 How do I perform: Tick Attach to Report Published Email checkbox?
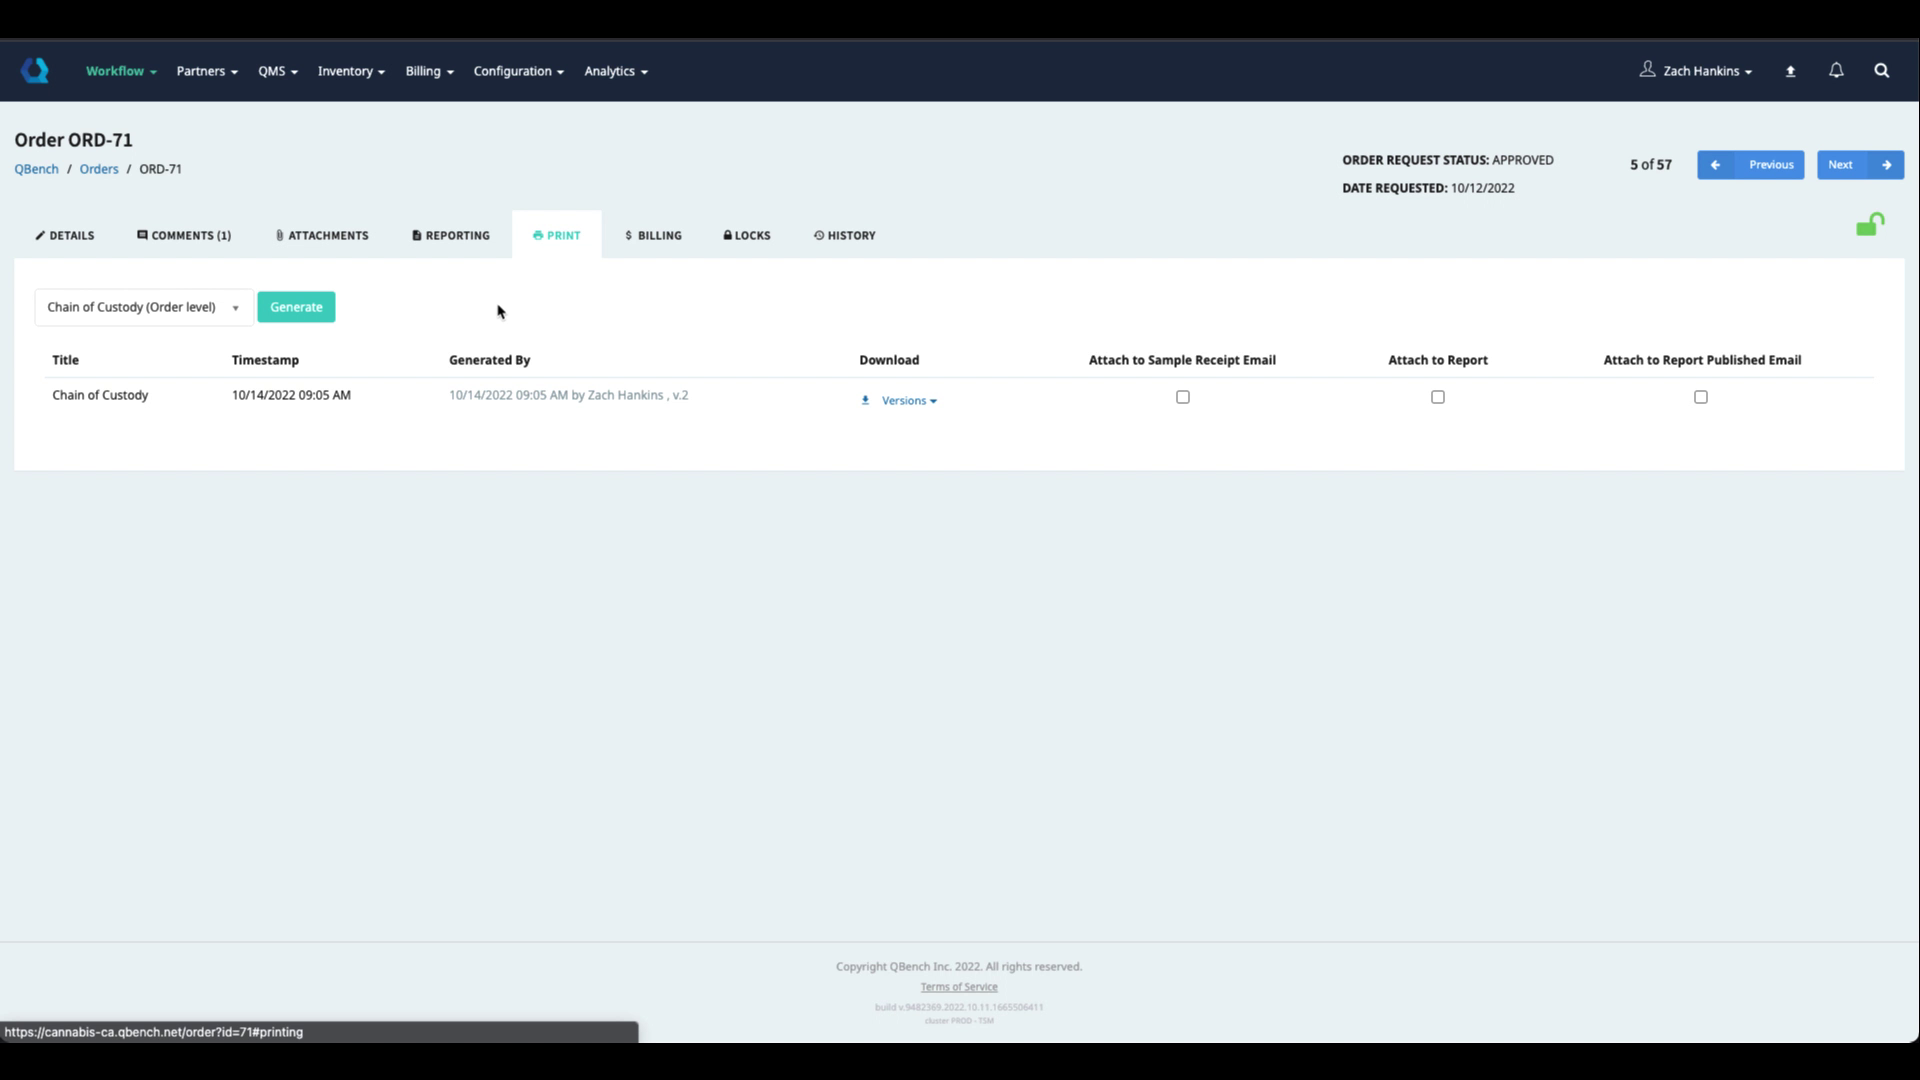tap(1701, 397)
